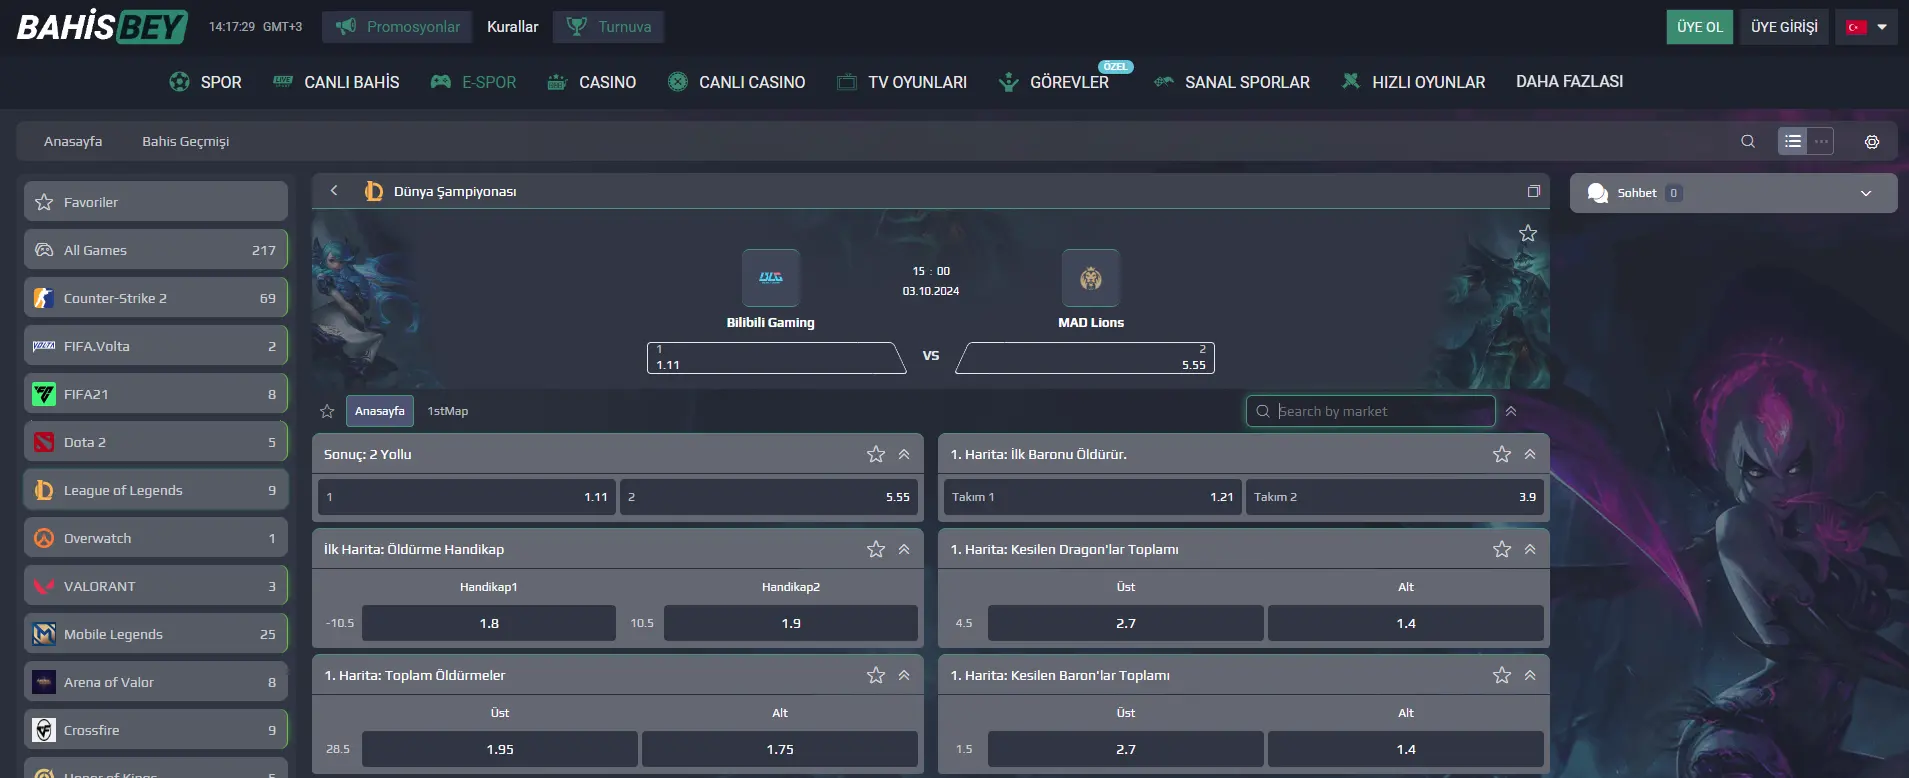The height and width of the screenshot is (778, 1909).
Task: Select League of Legends in the sidebar
Action: (x=156, y=489)
